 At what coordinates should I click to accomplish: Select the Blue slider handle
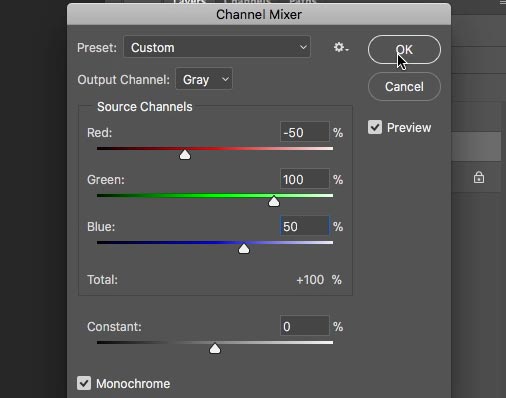click(x=244, y=248)
